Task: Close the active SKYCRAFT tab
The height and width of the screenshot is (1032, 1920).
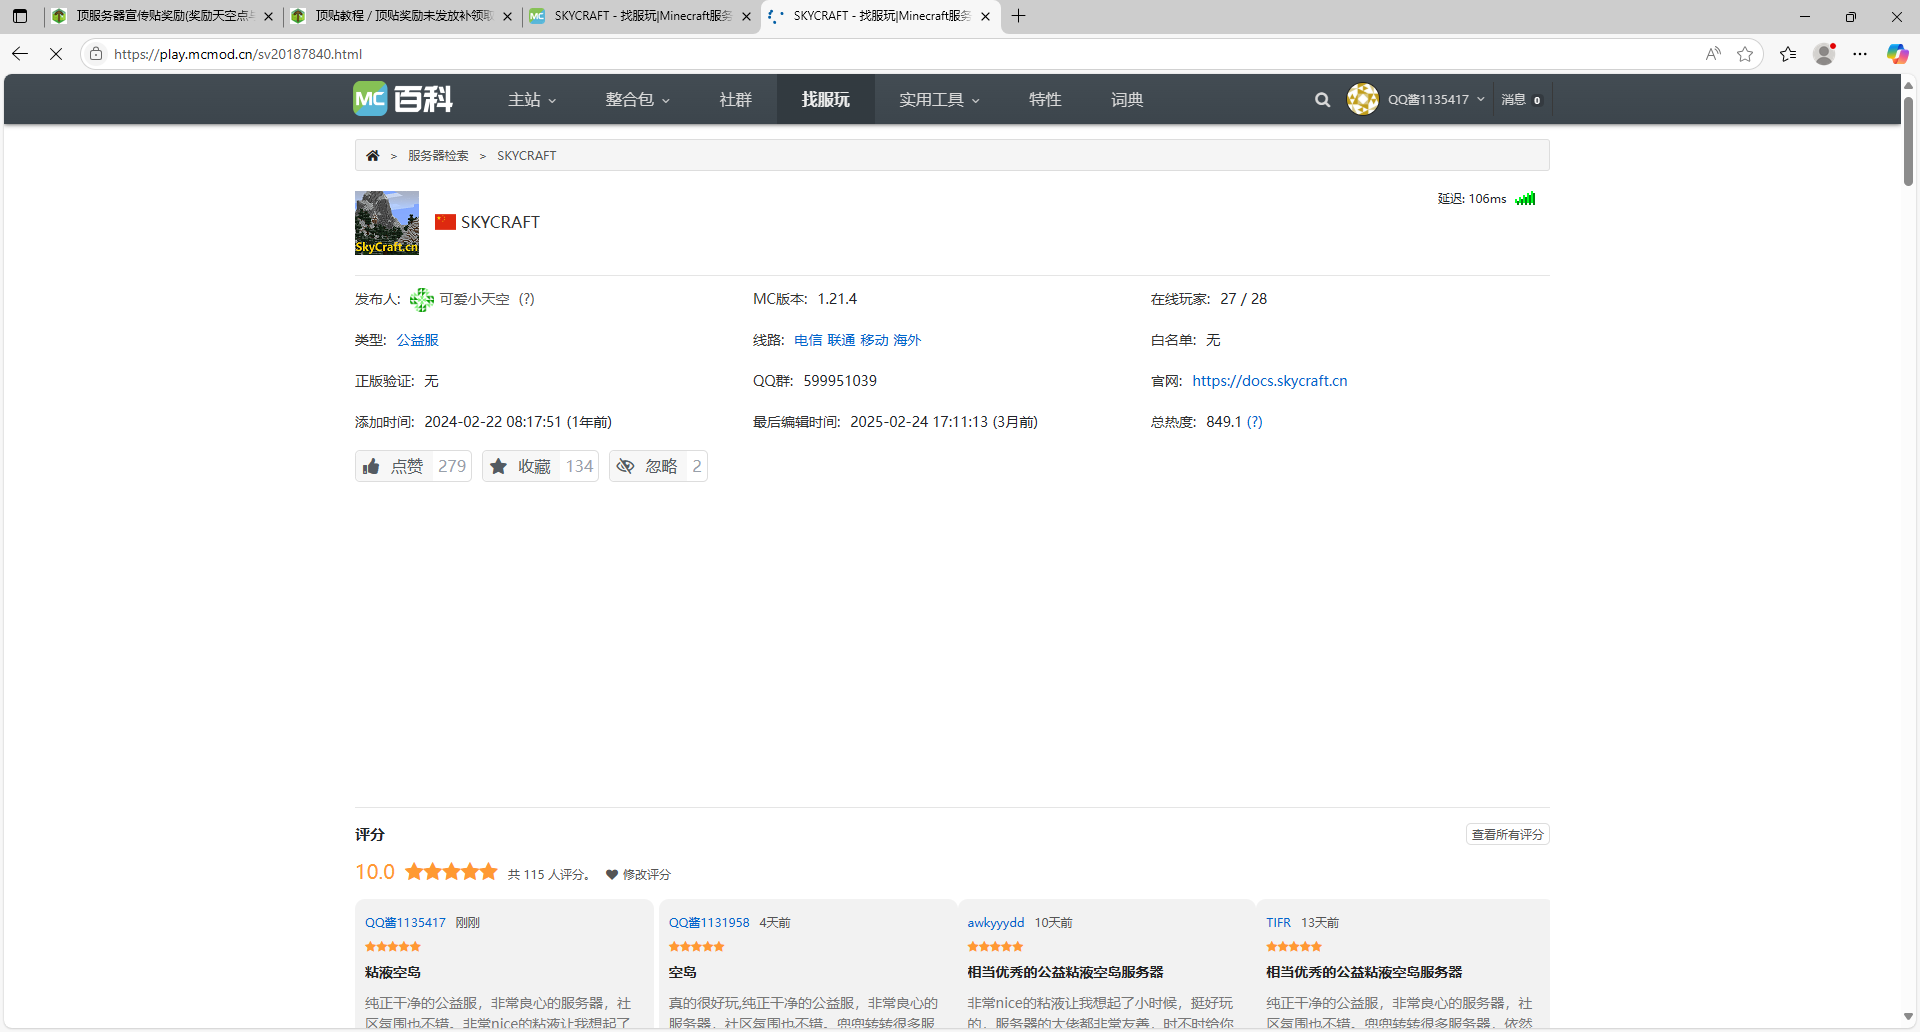Action: [x=985, y=16]
